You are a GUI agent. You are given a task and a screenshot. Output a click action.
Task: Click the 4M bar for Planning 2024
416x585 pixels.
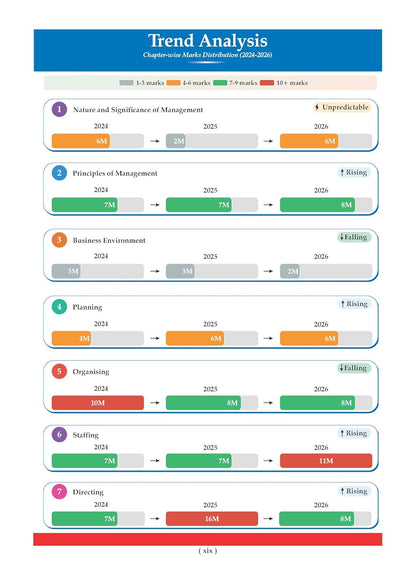coord(71,338)
